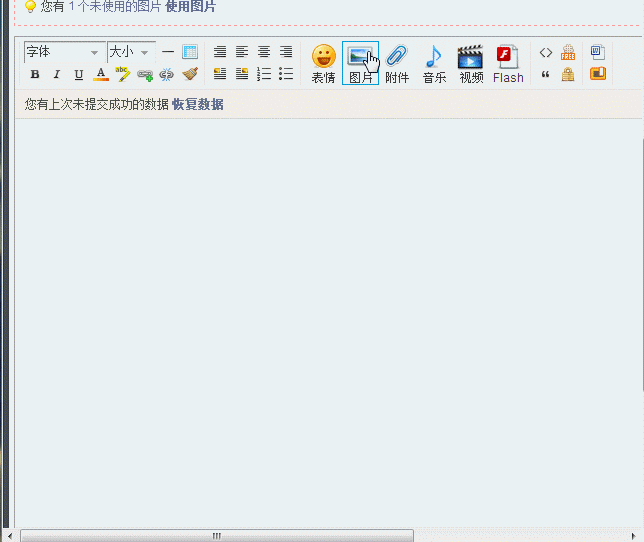Insert hidden content with lock icon
Image resolution: width=644 pixels, height=542 pixels.
[x=568, y=74]
